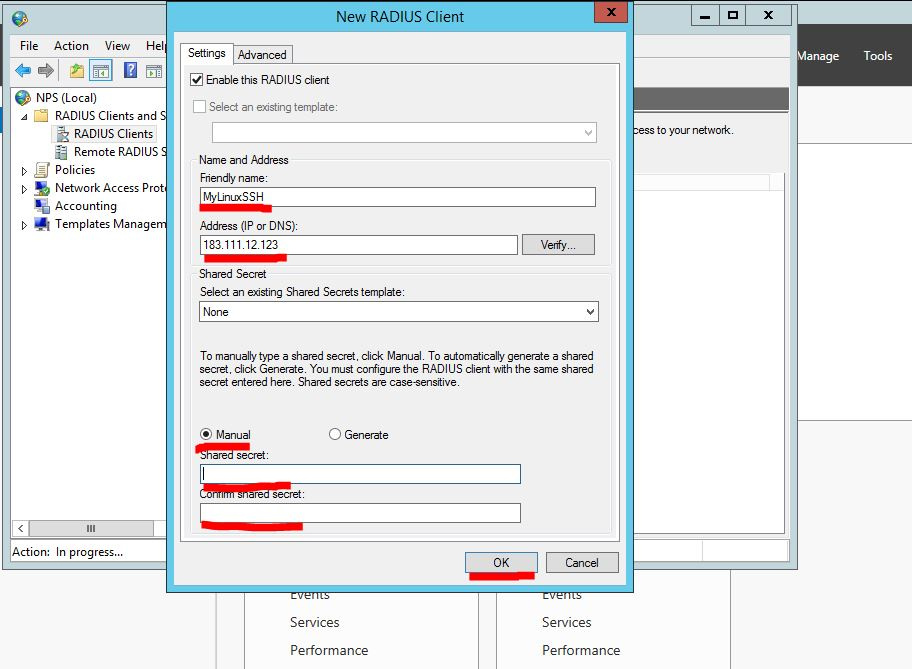This screenshot has width=912, height=669.
Task: Maximize the NPS console window
Action: [x=733, y=16]
